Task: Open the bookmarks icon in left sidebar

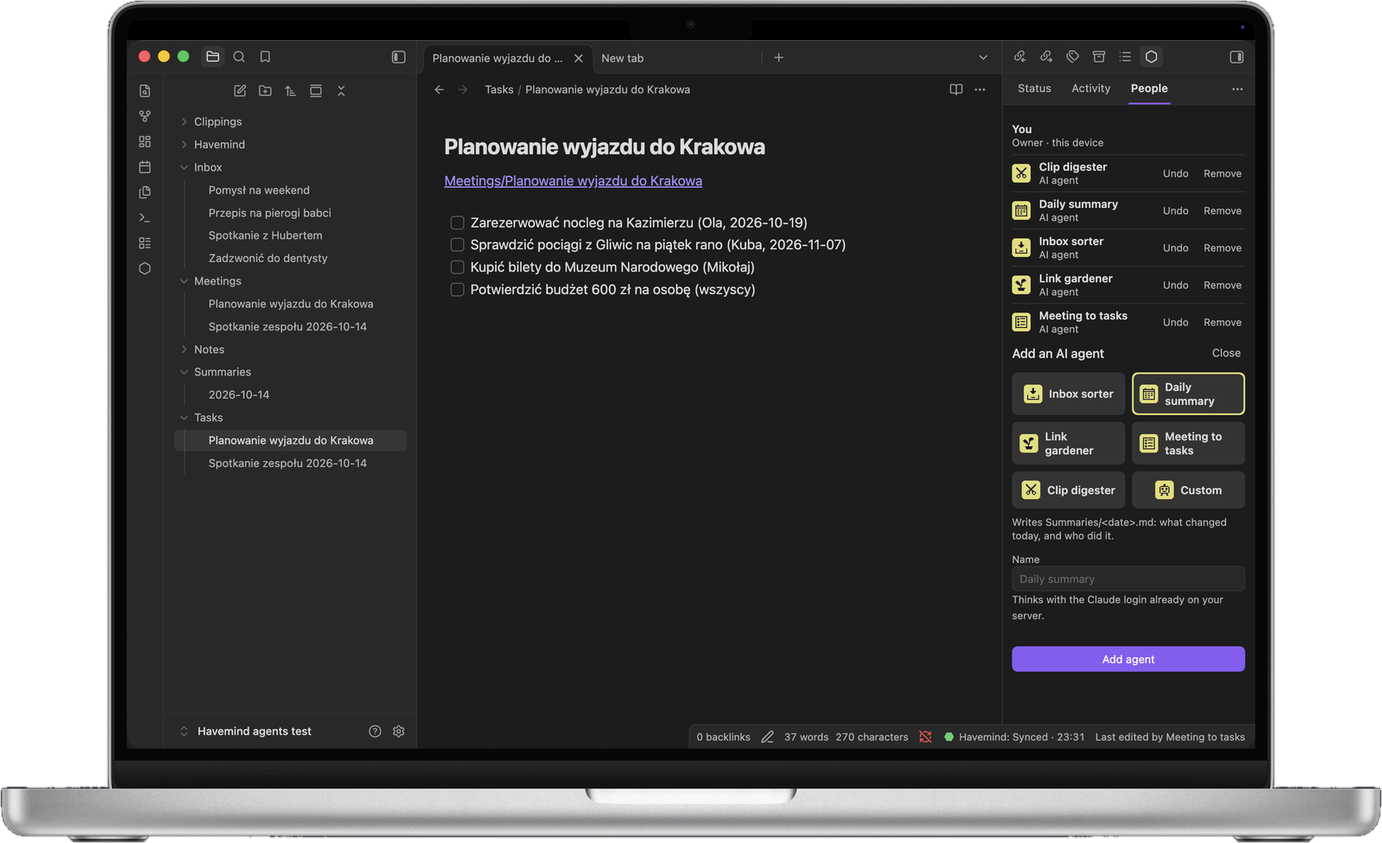Action: (x=265, y=57)
